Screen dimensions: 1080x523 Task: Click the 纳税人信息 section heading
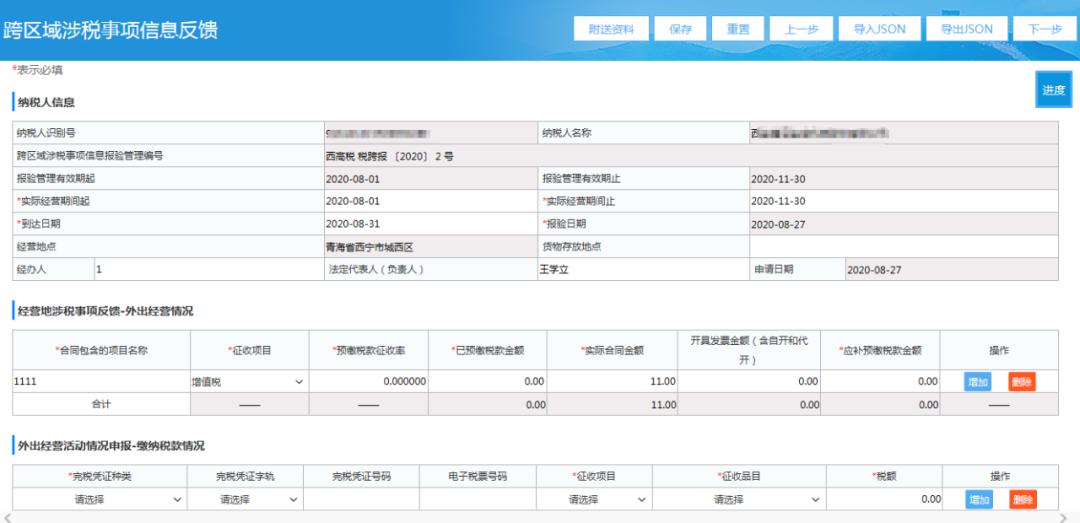point(46,102)
